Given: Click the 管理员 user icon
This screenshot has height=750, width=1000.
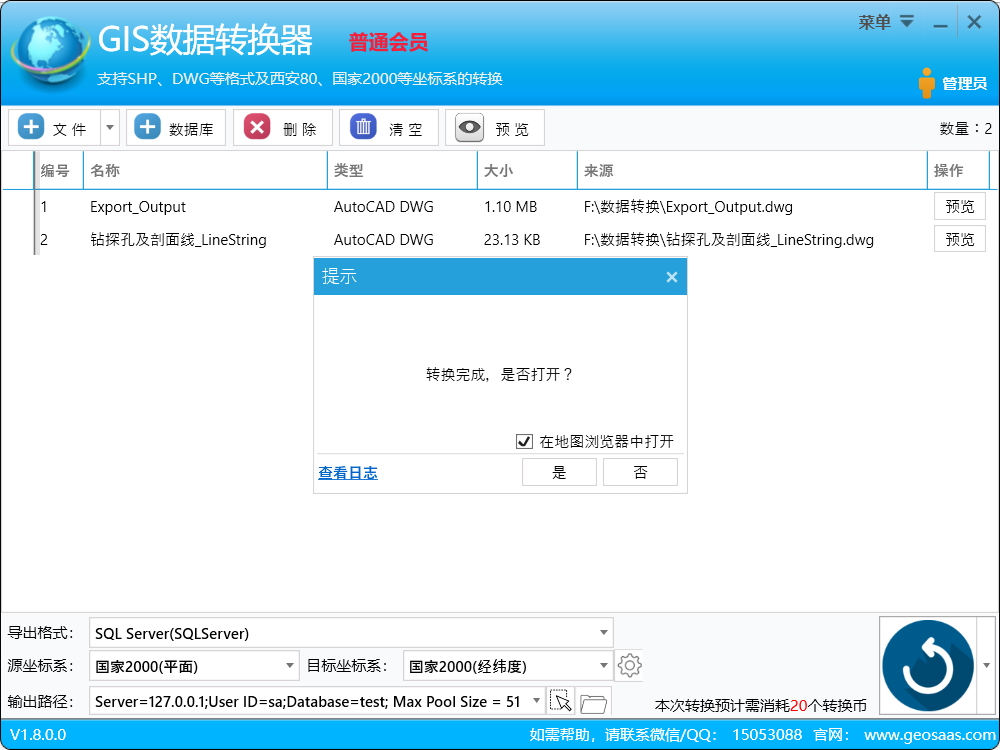Looking at the screenshot, I should pos(927,83).
